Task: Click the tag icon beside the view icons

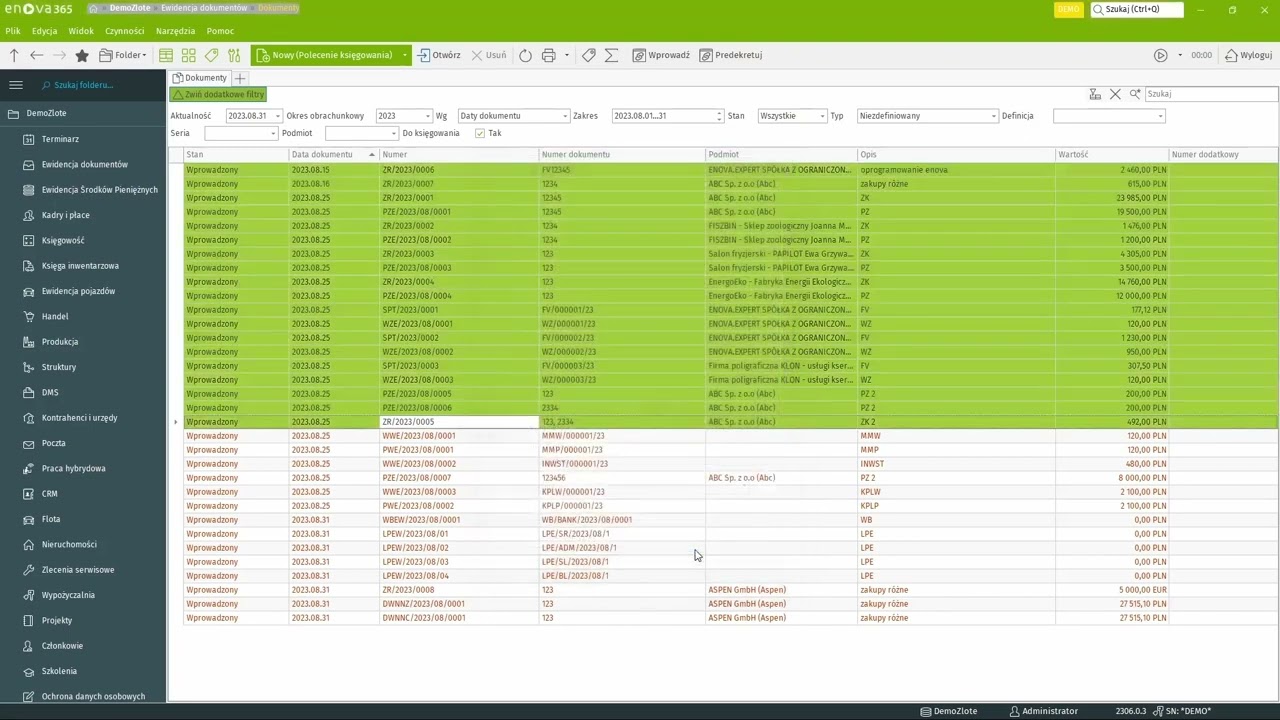Action: point(211,55)
